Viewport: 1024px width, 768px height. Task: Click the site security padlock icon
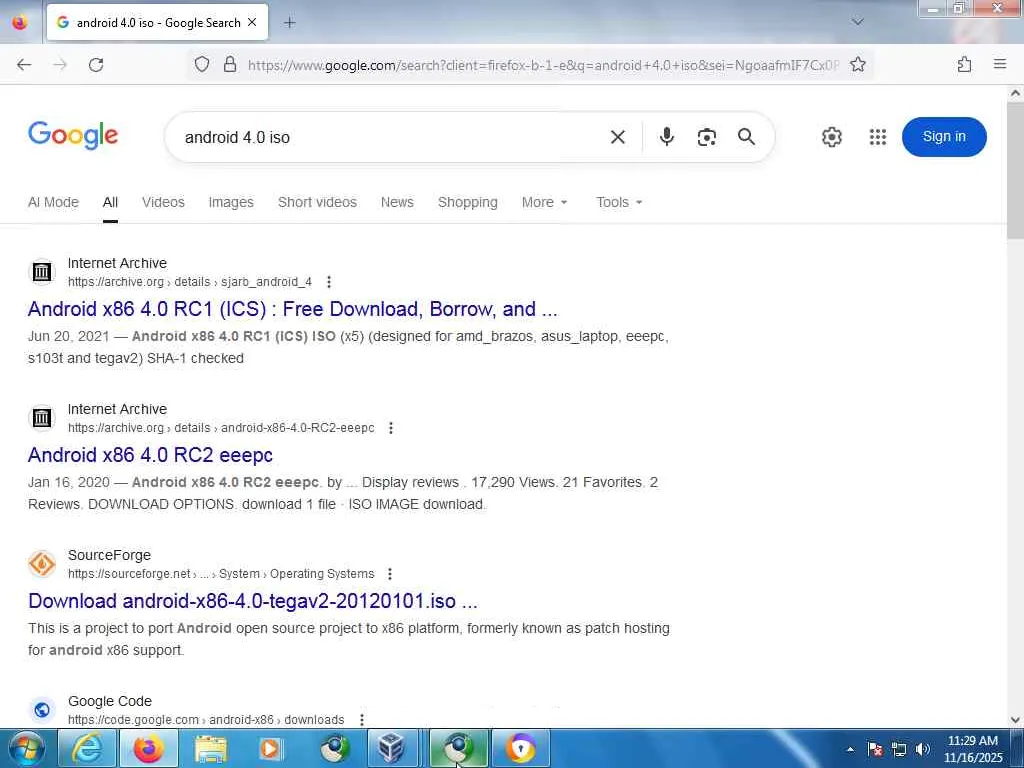click(x=230, y=64)
